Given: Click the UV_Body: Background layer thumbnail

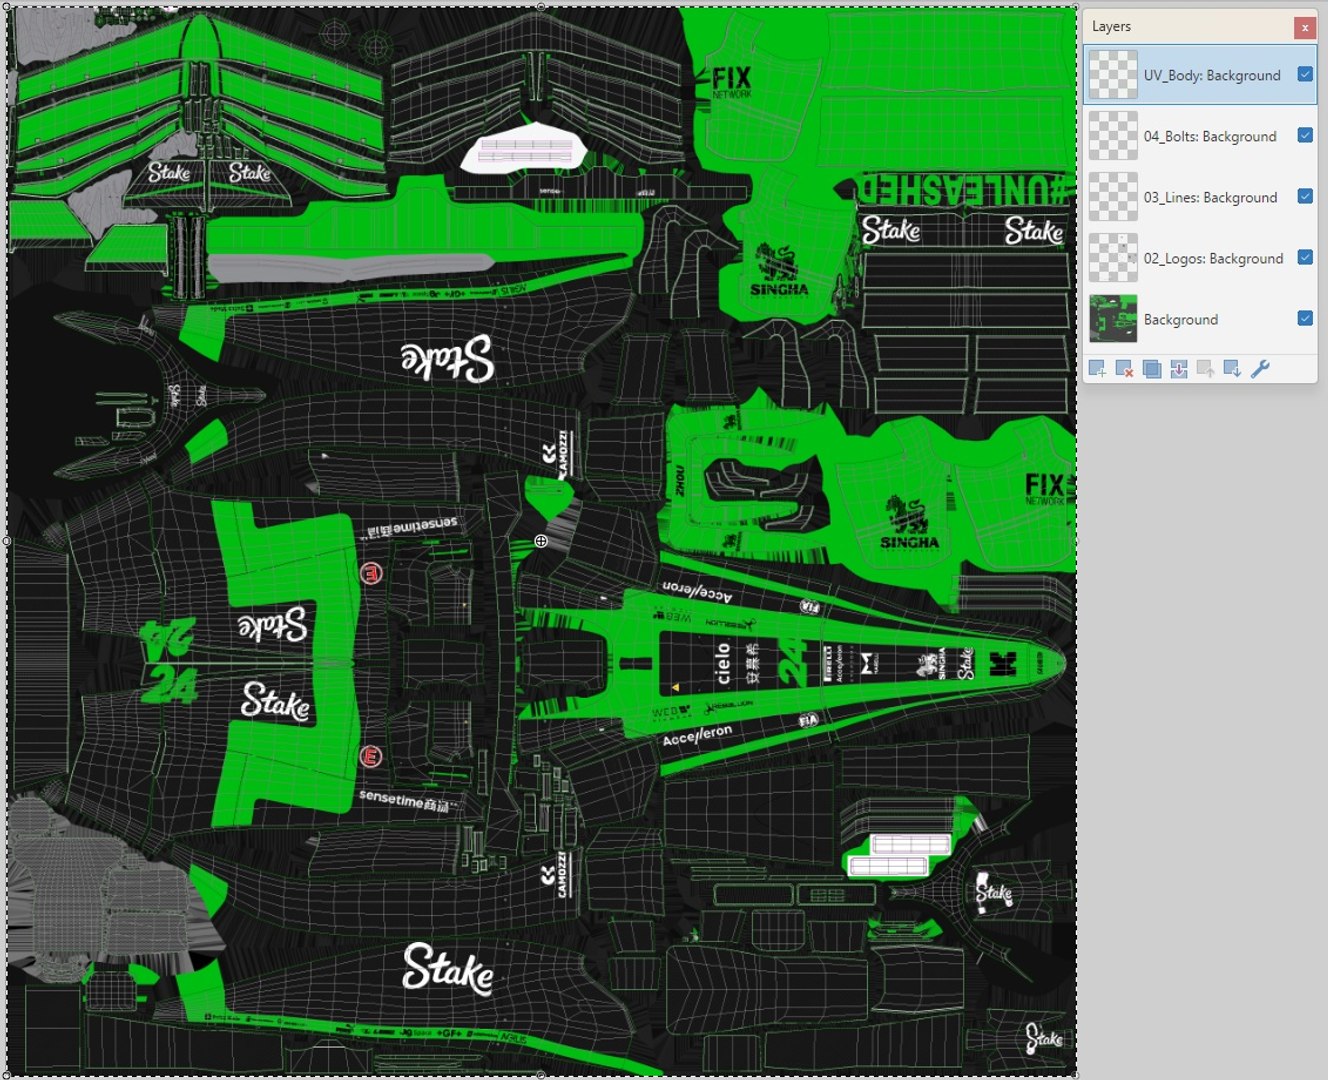Looking at the screenshot, I should tap(1113, 75).
